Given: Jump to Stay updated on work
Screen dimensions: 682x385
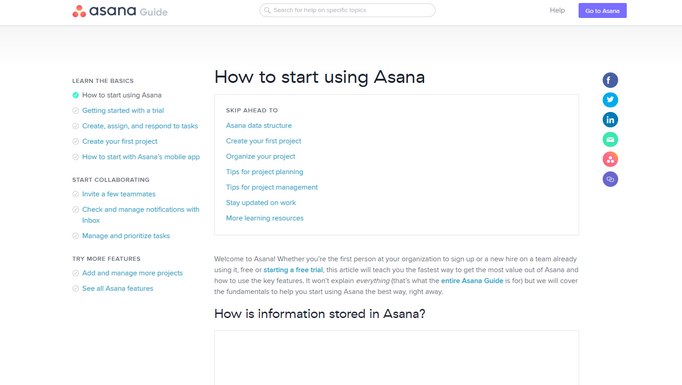Looking at the screenshot, I should tap(261, 203).
